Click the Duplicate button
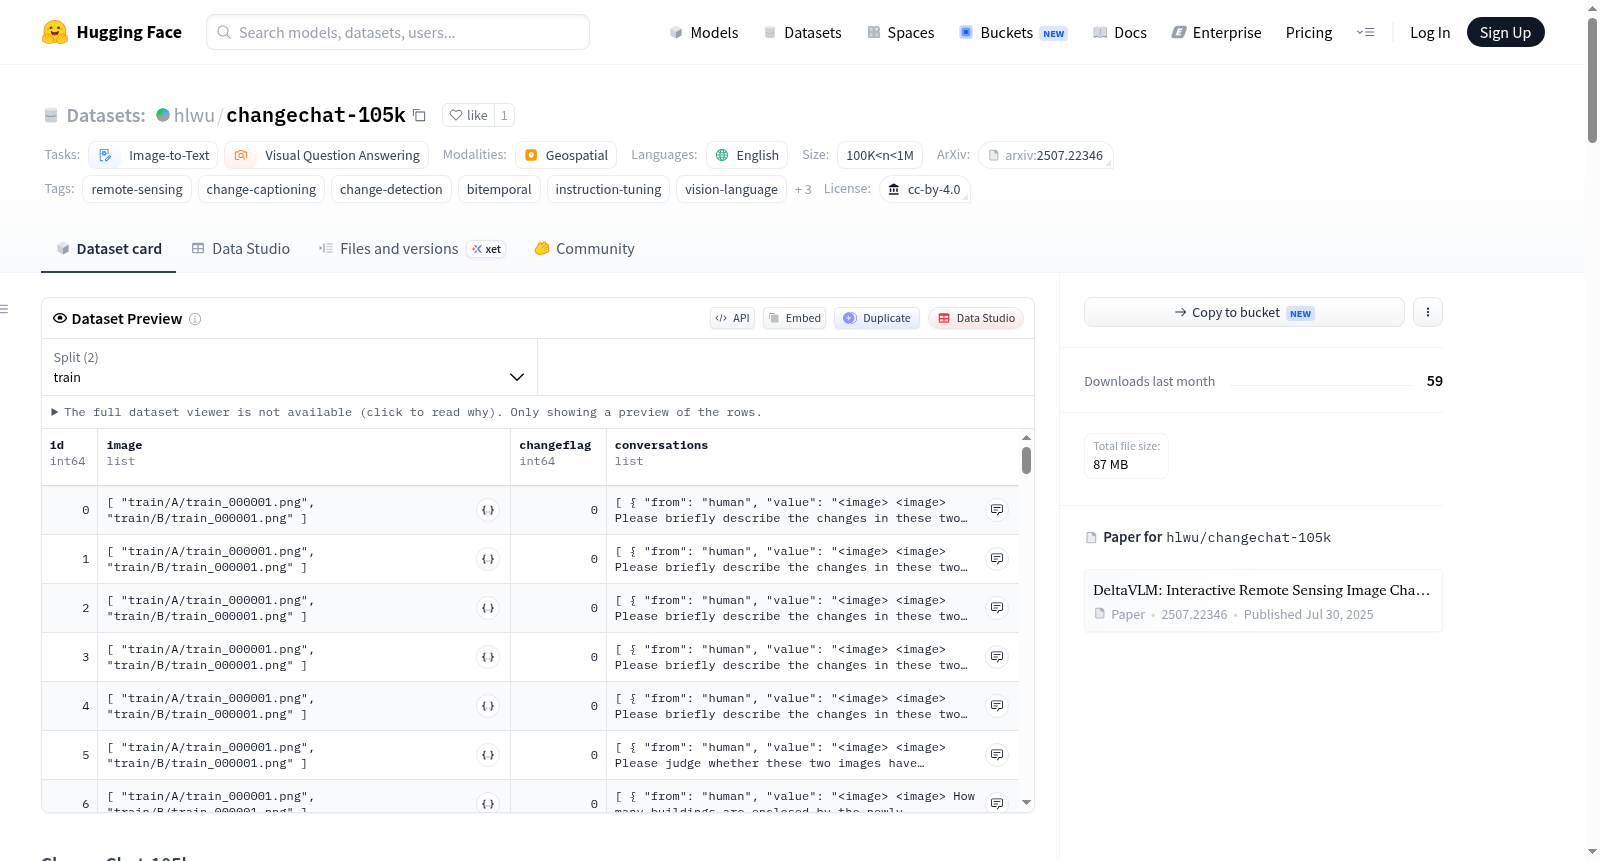This screenshot has height=861, width=1600. (x=877, y=318)
